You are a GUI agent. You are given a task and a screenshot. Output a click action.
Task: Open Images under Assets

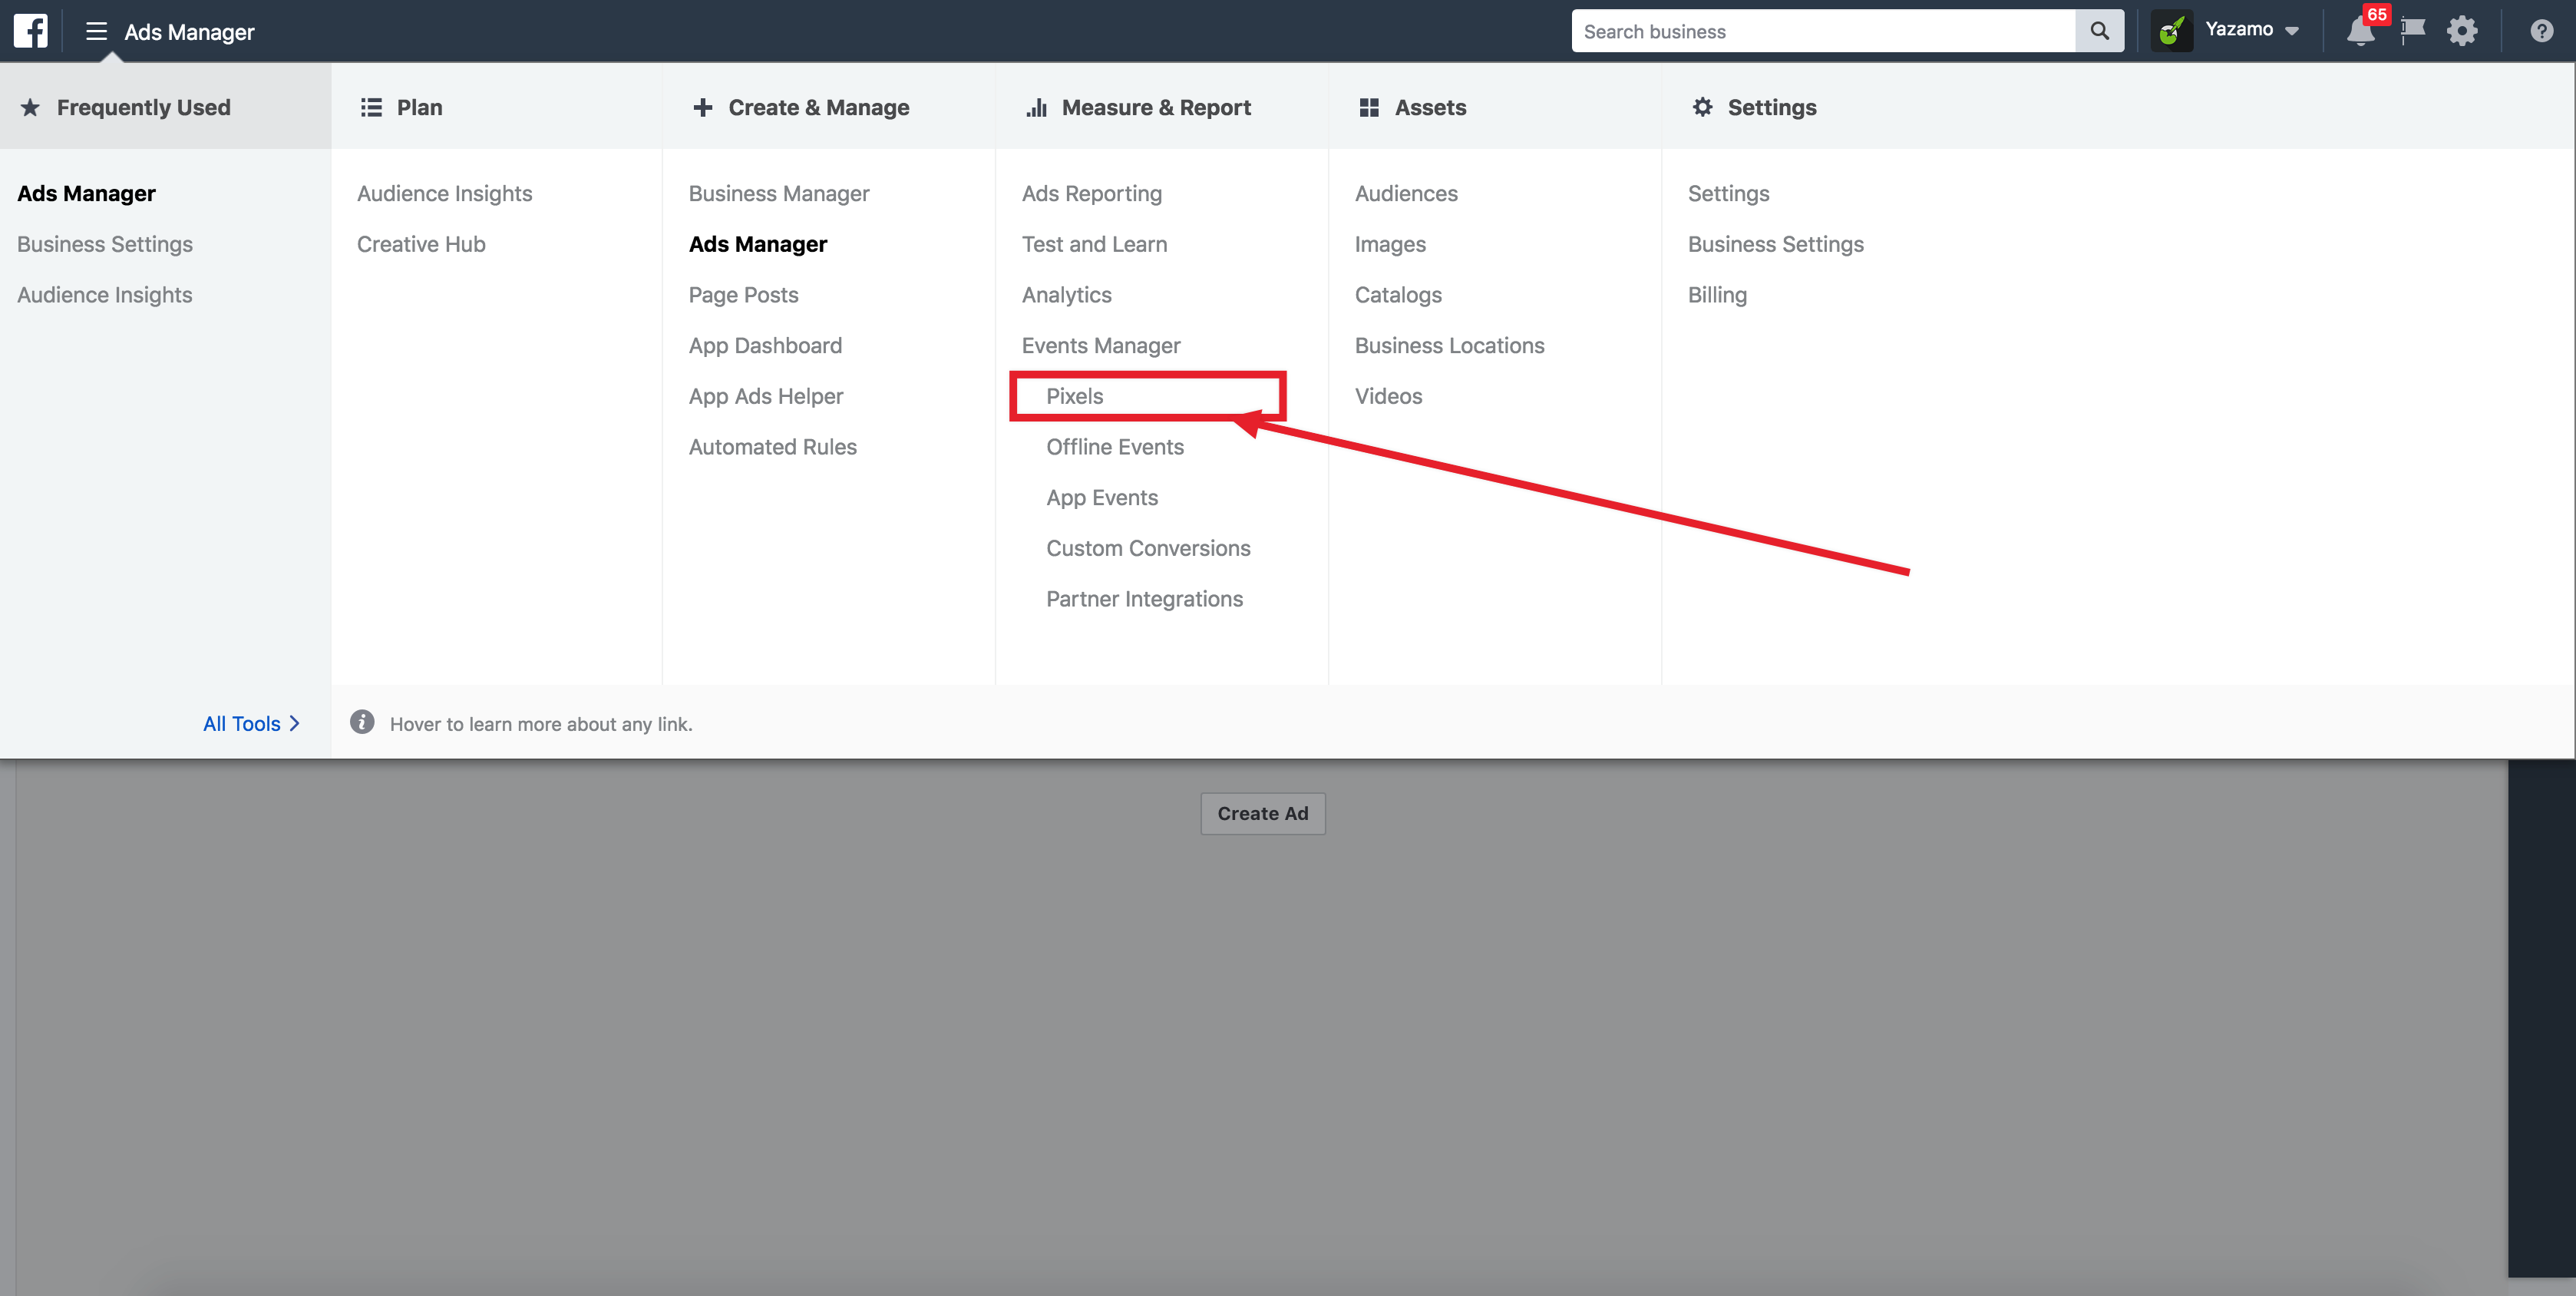(x=1390, y=244)
